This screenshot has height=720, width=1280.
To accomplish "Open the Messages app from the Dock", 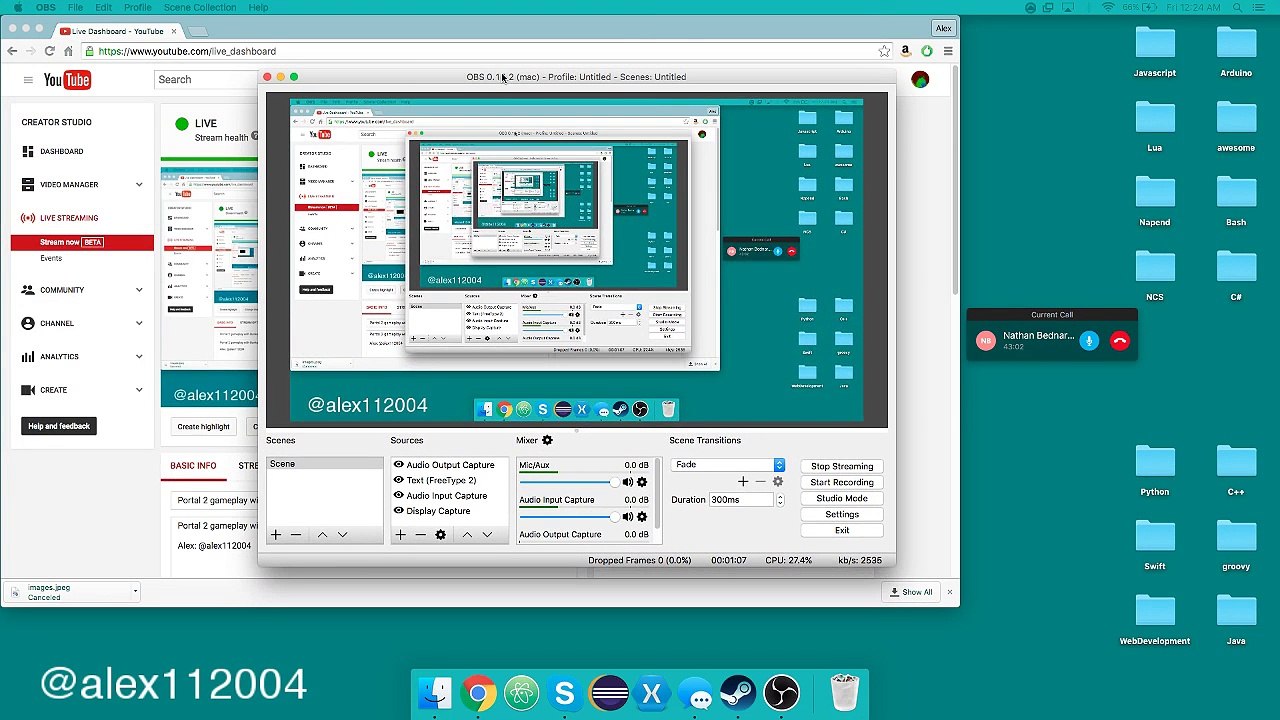I will [696, 693].
